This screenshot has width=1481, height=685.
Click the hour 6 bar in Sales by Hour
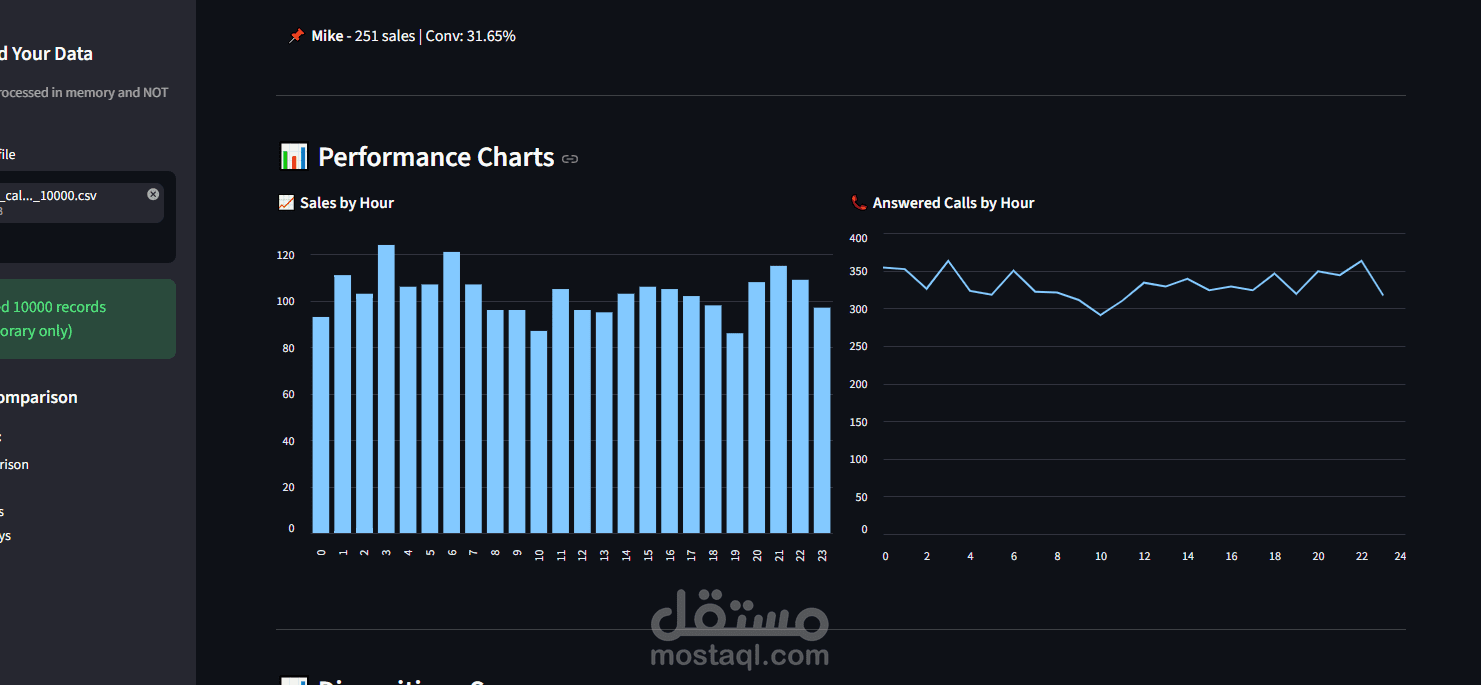pyautogui.click(x=452, y=393)
